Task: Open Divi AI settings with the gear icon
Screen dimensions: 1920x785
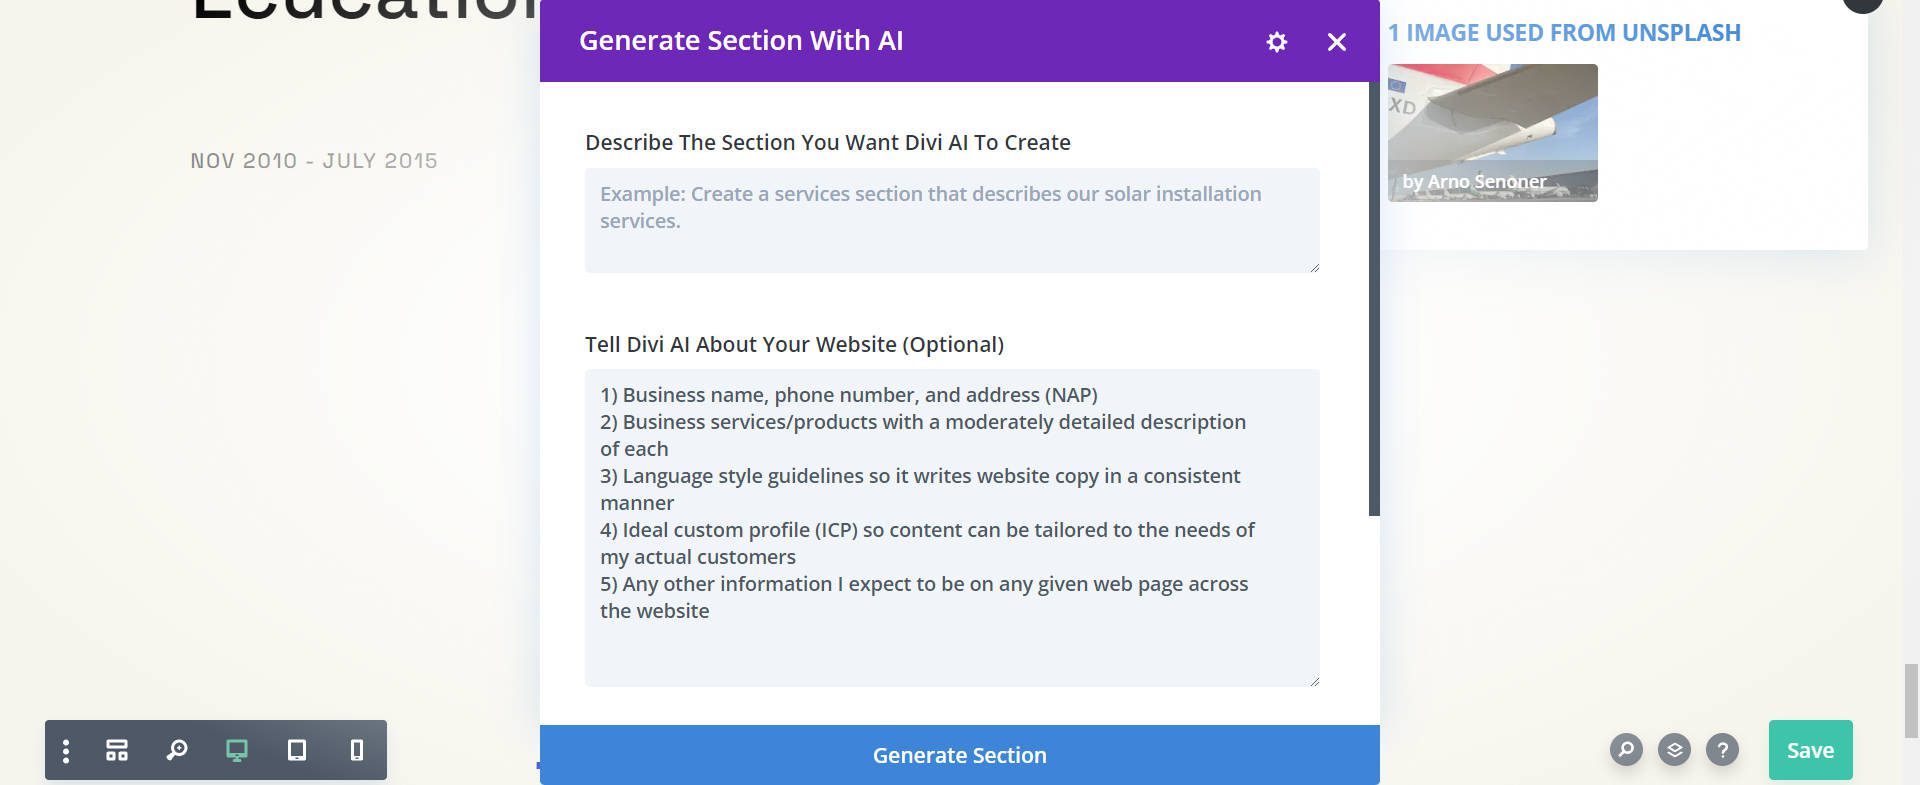Action: point(1276,42)
